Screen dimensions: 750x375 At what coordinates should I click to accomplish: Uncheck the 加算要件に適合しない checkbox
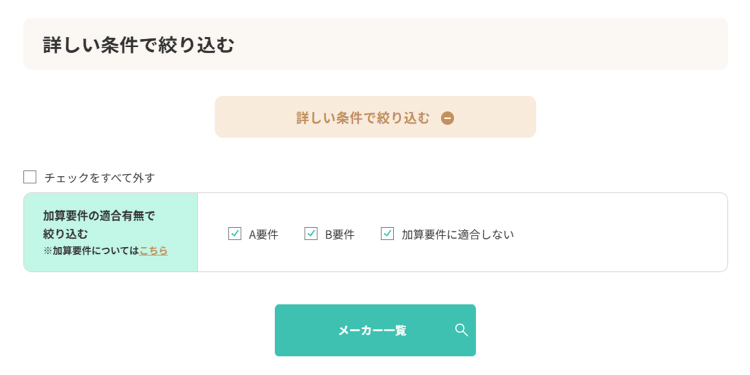pos(387,234)
